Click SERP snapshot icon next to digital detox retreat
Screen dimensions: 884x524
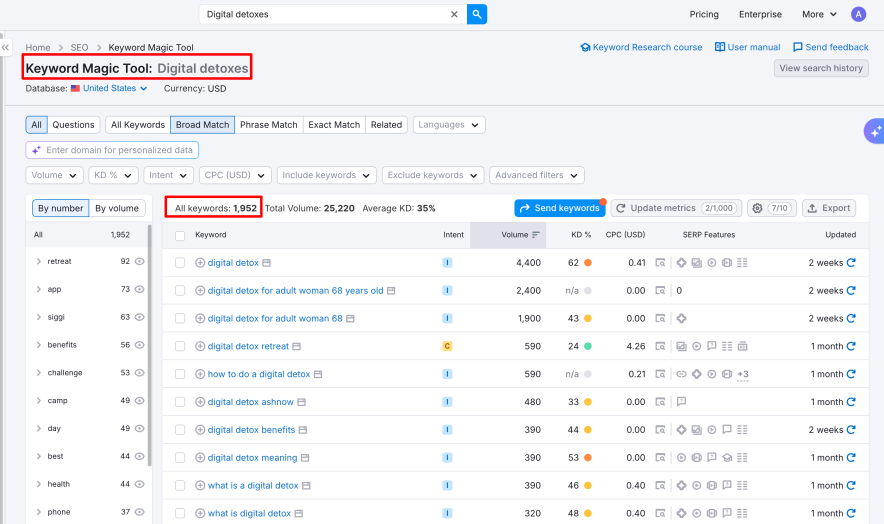pos(297,346)
